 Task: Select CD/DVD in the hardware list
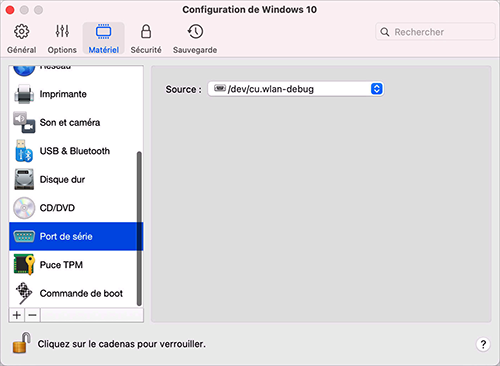76,208
